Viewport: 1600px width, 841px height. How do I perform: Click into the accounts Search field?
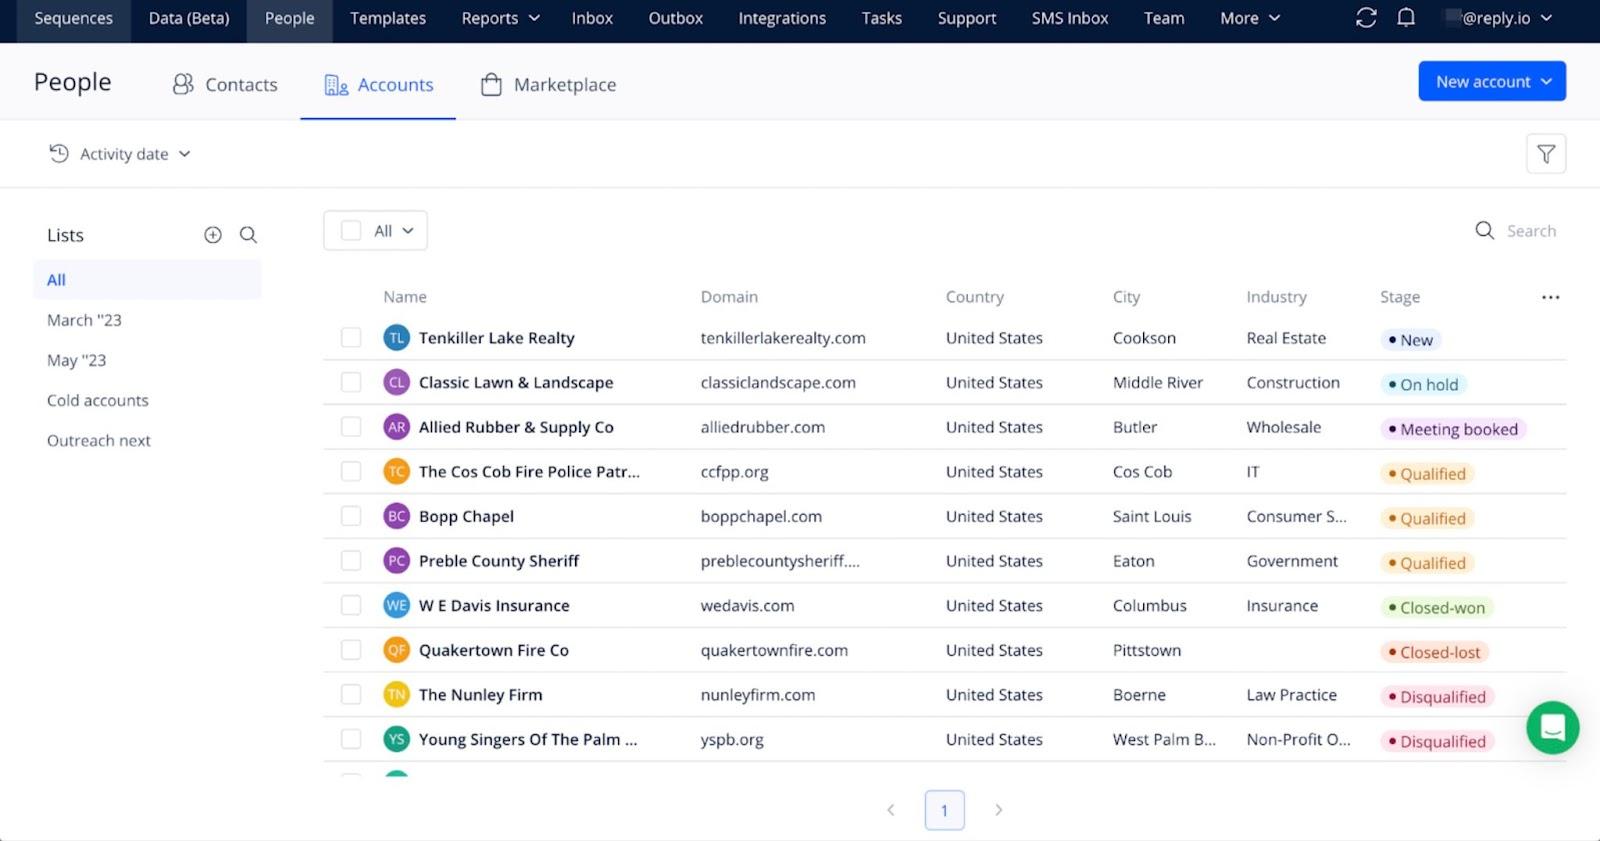[1531, 231]
